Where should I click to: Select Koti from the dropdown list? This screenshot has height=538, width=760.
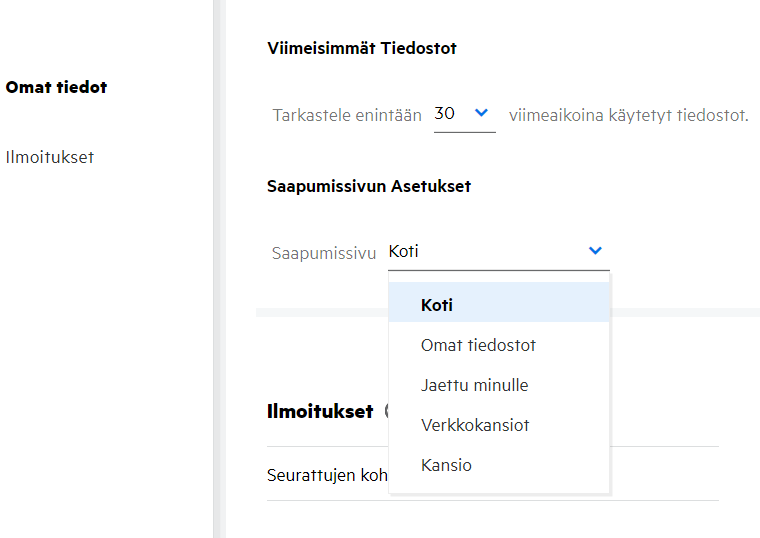point(437,305)
